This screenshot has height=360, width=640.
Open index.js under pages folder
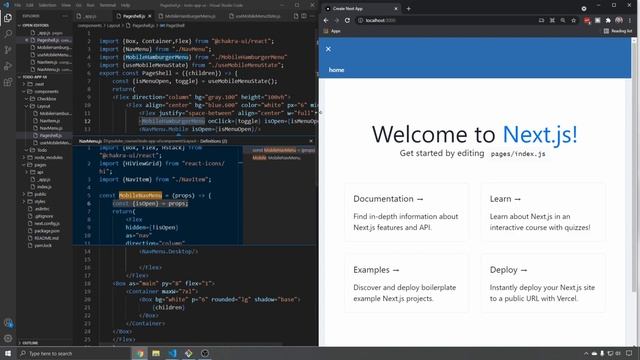[x=44, y=187]
